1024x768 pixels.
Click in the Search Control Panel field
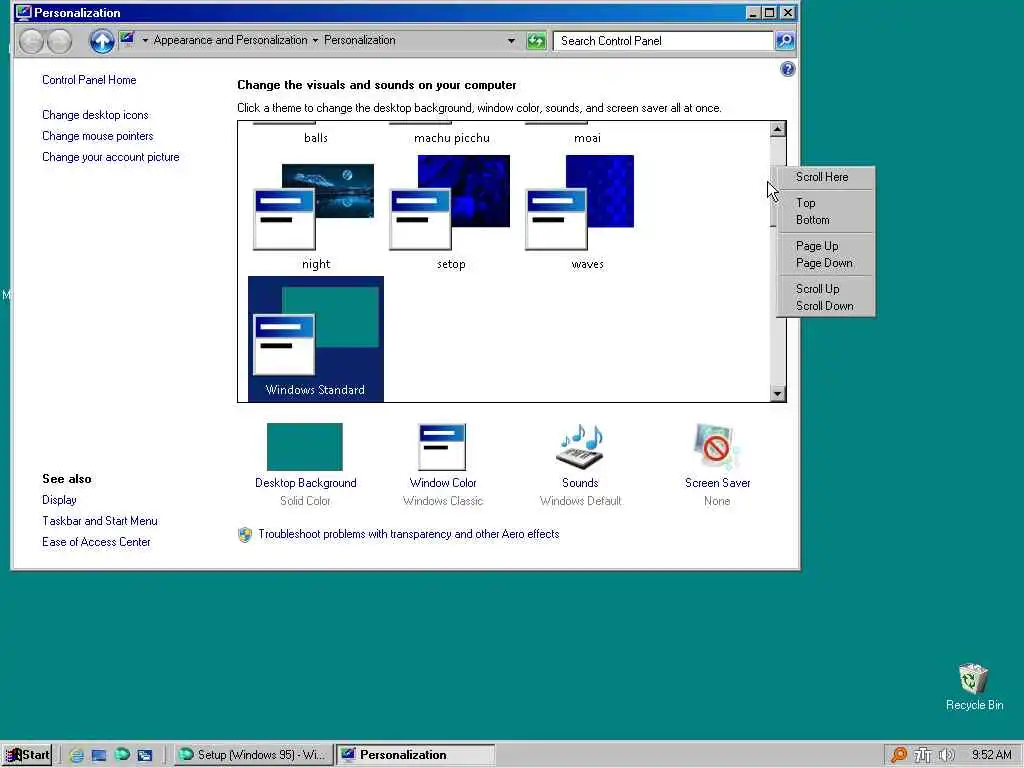663,41
